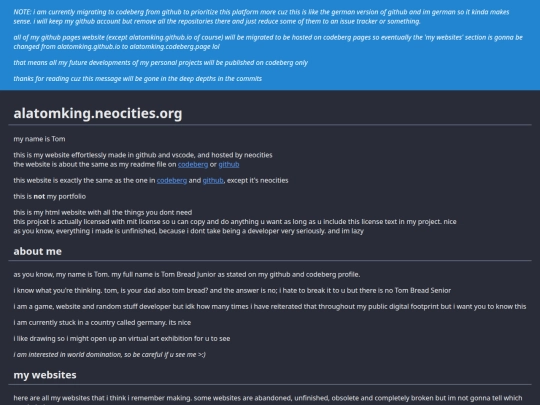Follow the codeberg link in 'exactly the same' sentence
The image size is (540, 405).
click(x=172, y=180)
